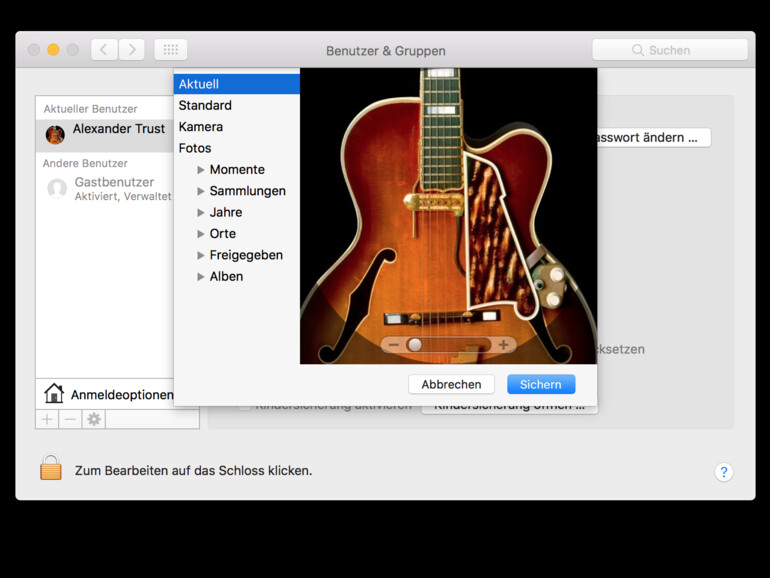
Task: Go forward with the right chevron
Action: pos(132,50)
